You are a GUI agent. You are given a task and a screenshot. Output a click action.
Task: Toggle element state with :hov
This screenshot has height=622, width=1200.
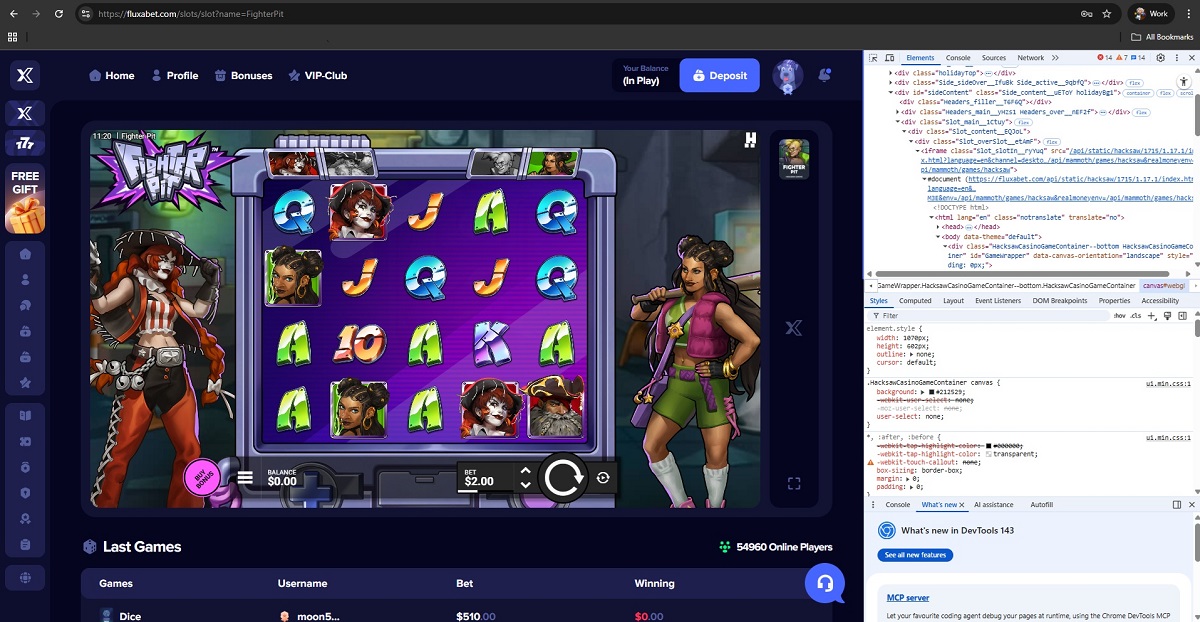pyautogui.click(x=1119, y=316)
